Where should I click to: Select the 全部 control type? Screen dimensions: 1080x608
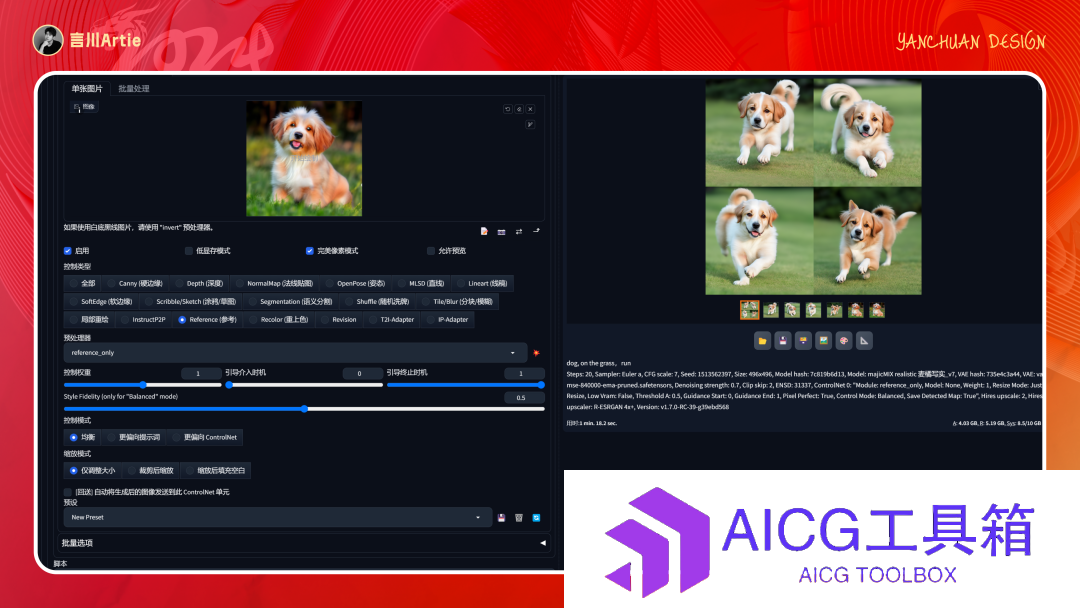pyautogui.click(x=82, y=283)
